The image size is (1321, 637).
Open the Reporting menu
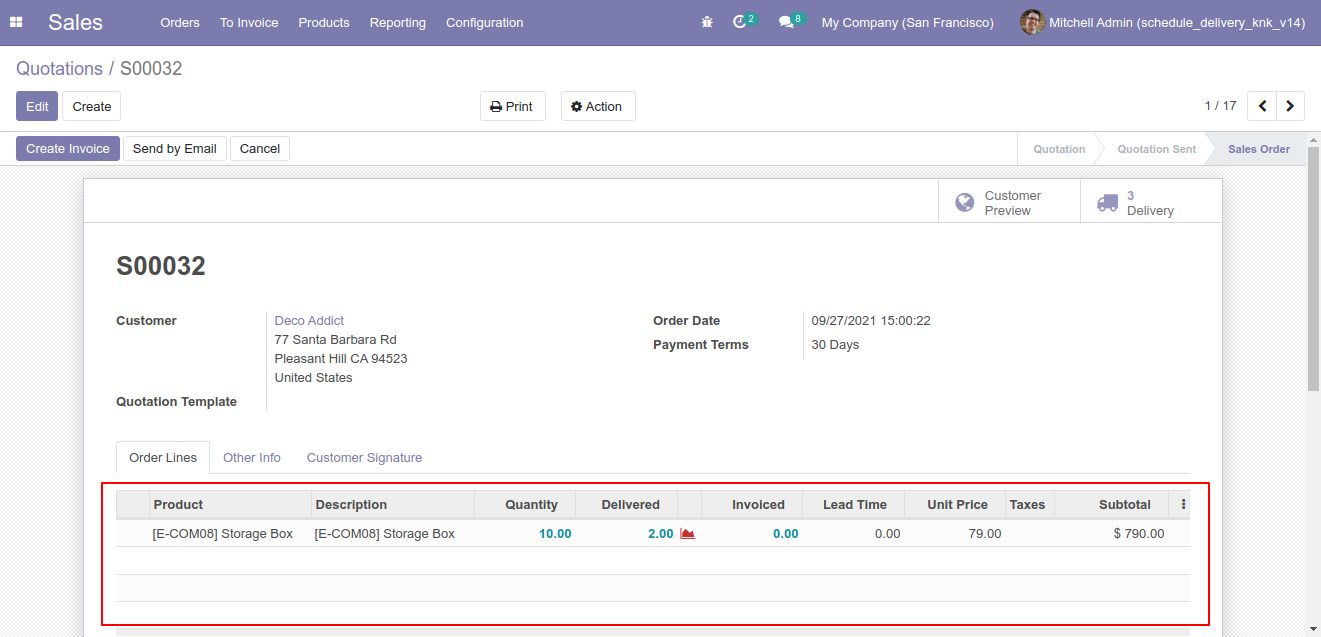point(398,22)
